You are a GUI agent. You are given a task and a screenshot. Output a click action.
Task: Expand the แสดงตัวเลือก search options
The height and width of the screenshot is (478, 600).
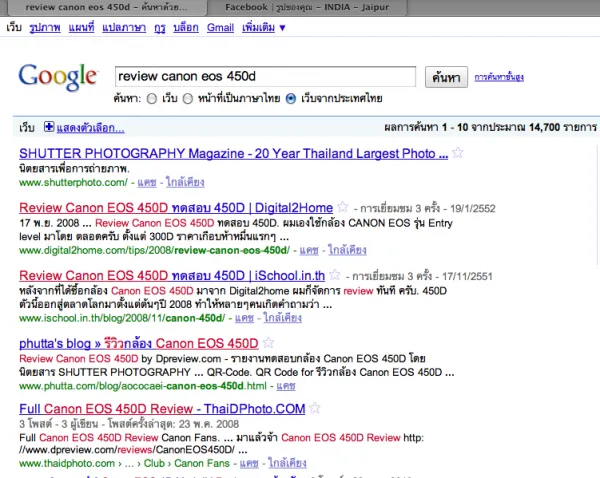(90, 128)
